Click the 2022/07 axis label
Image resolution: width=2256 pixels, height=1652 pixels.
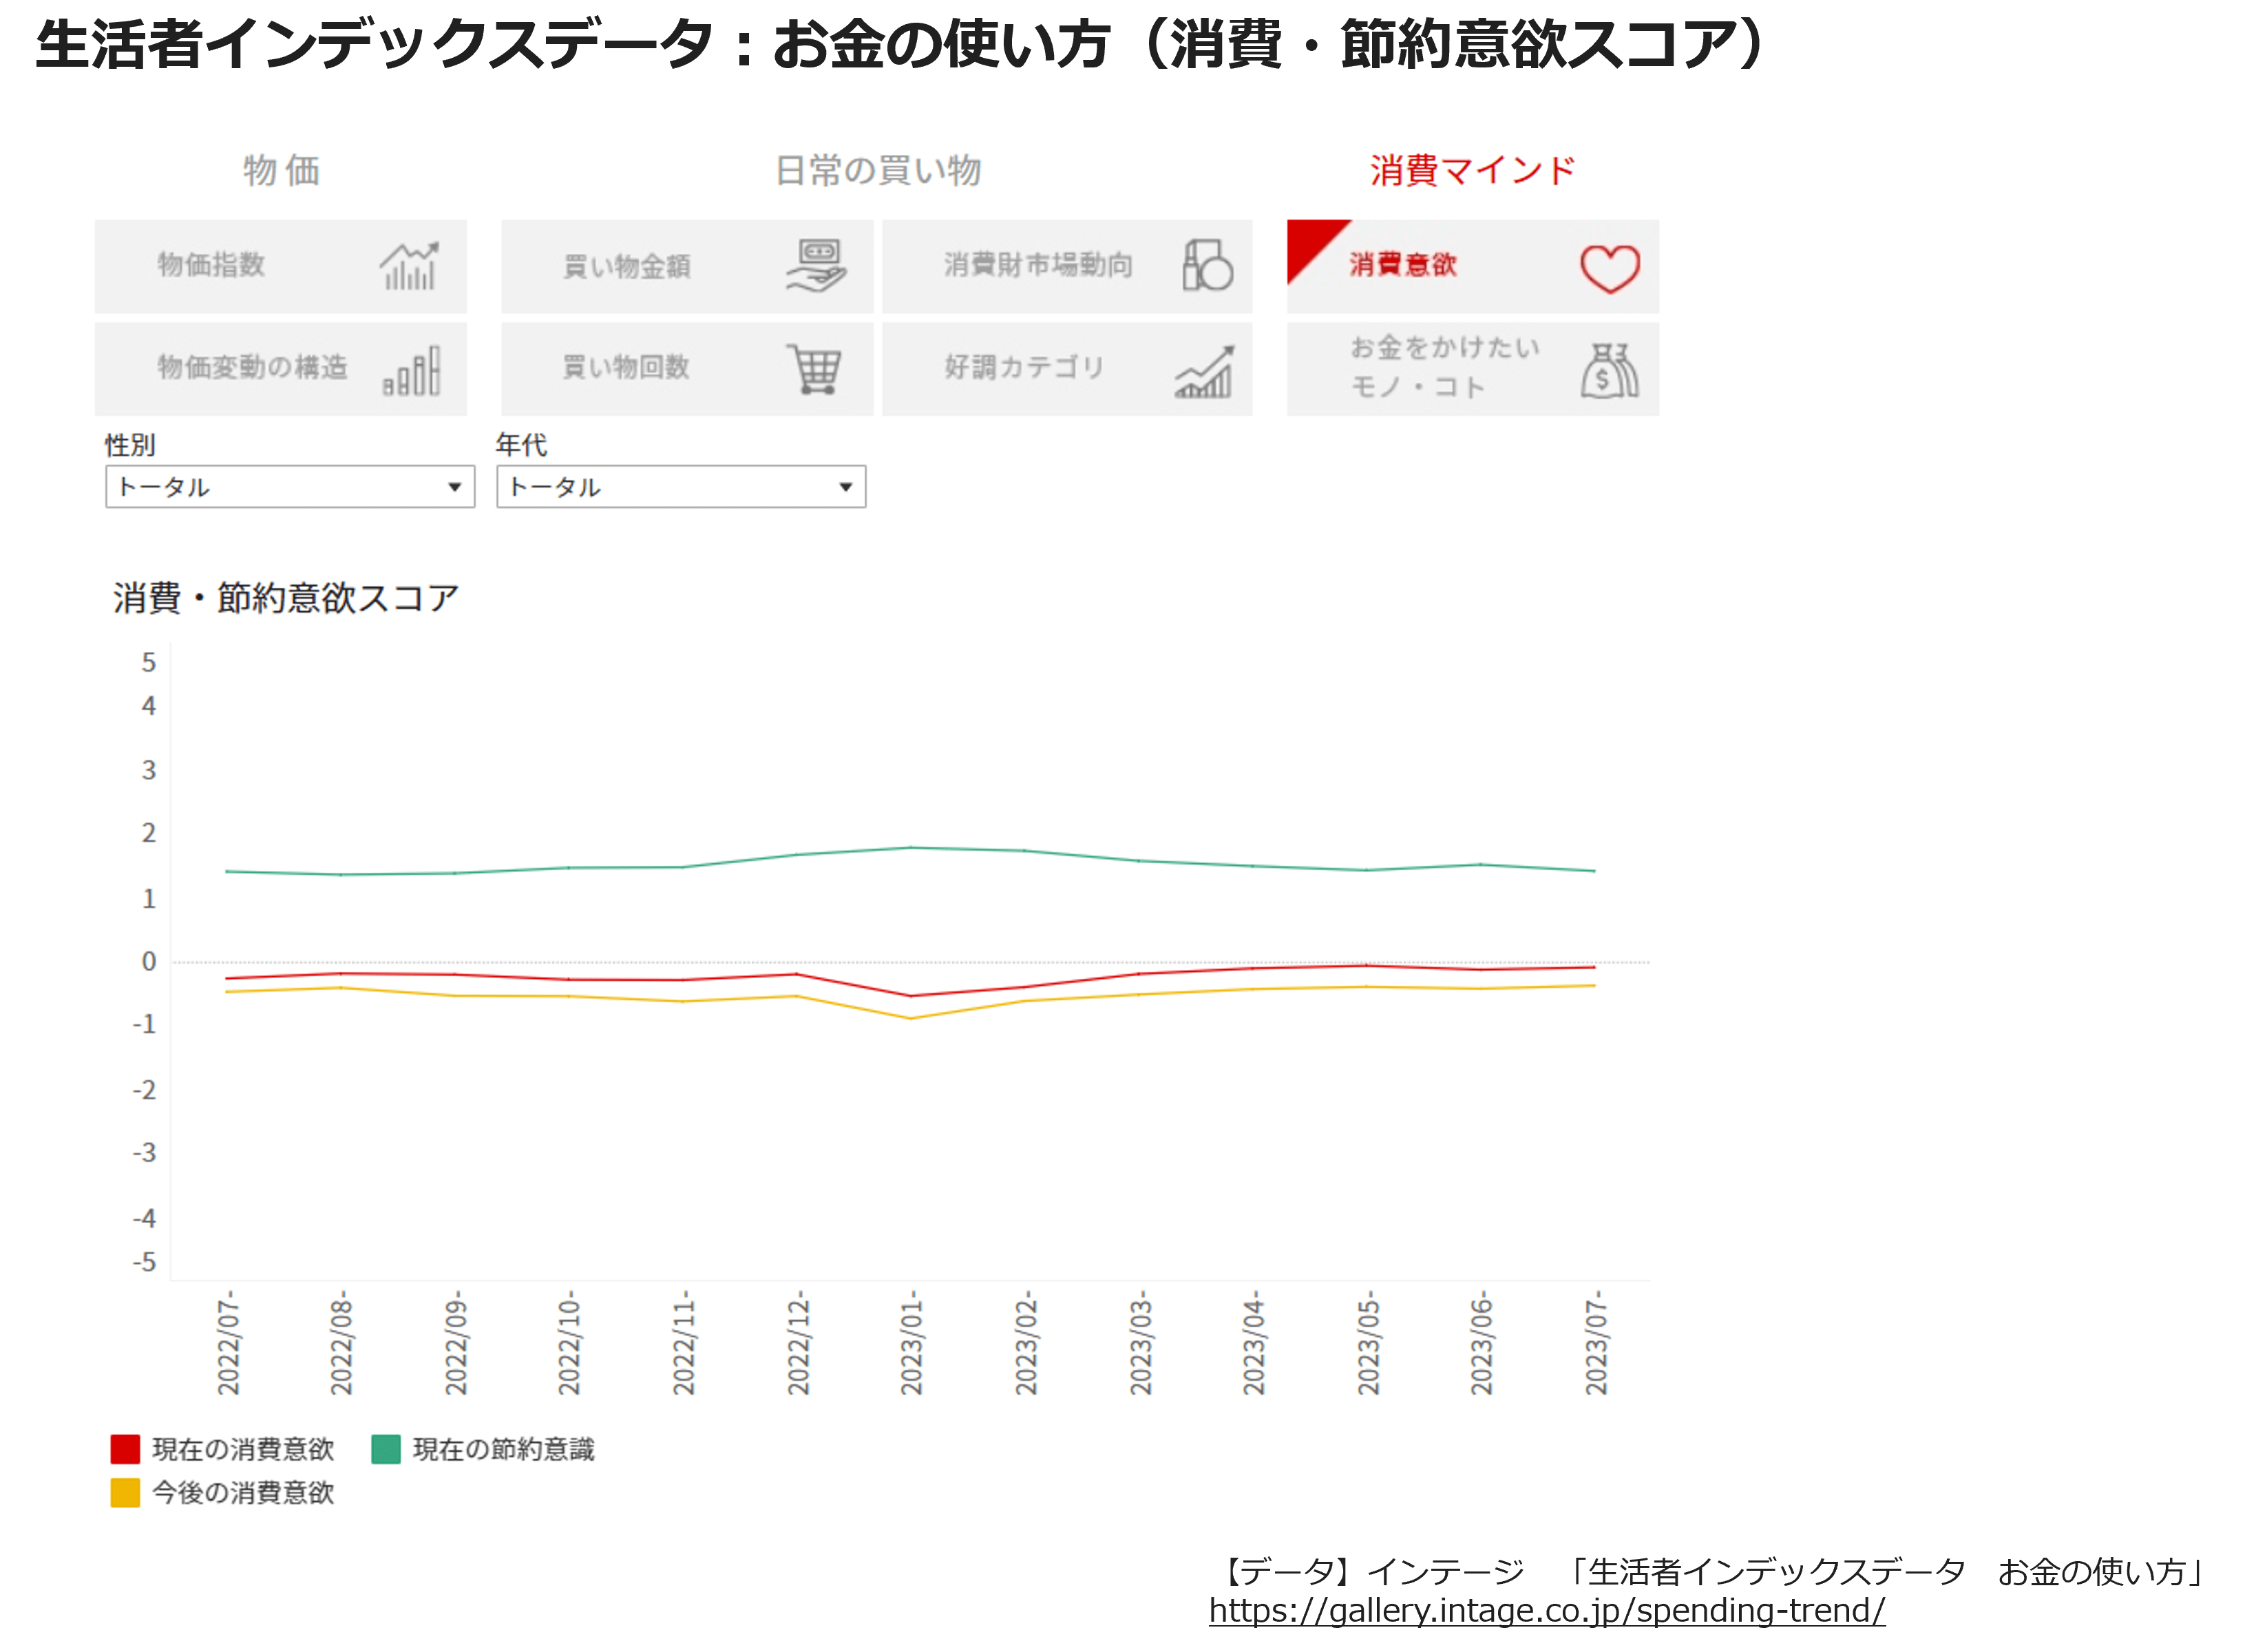point(228,1343)
